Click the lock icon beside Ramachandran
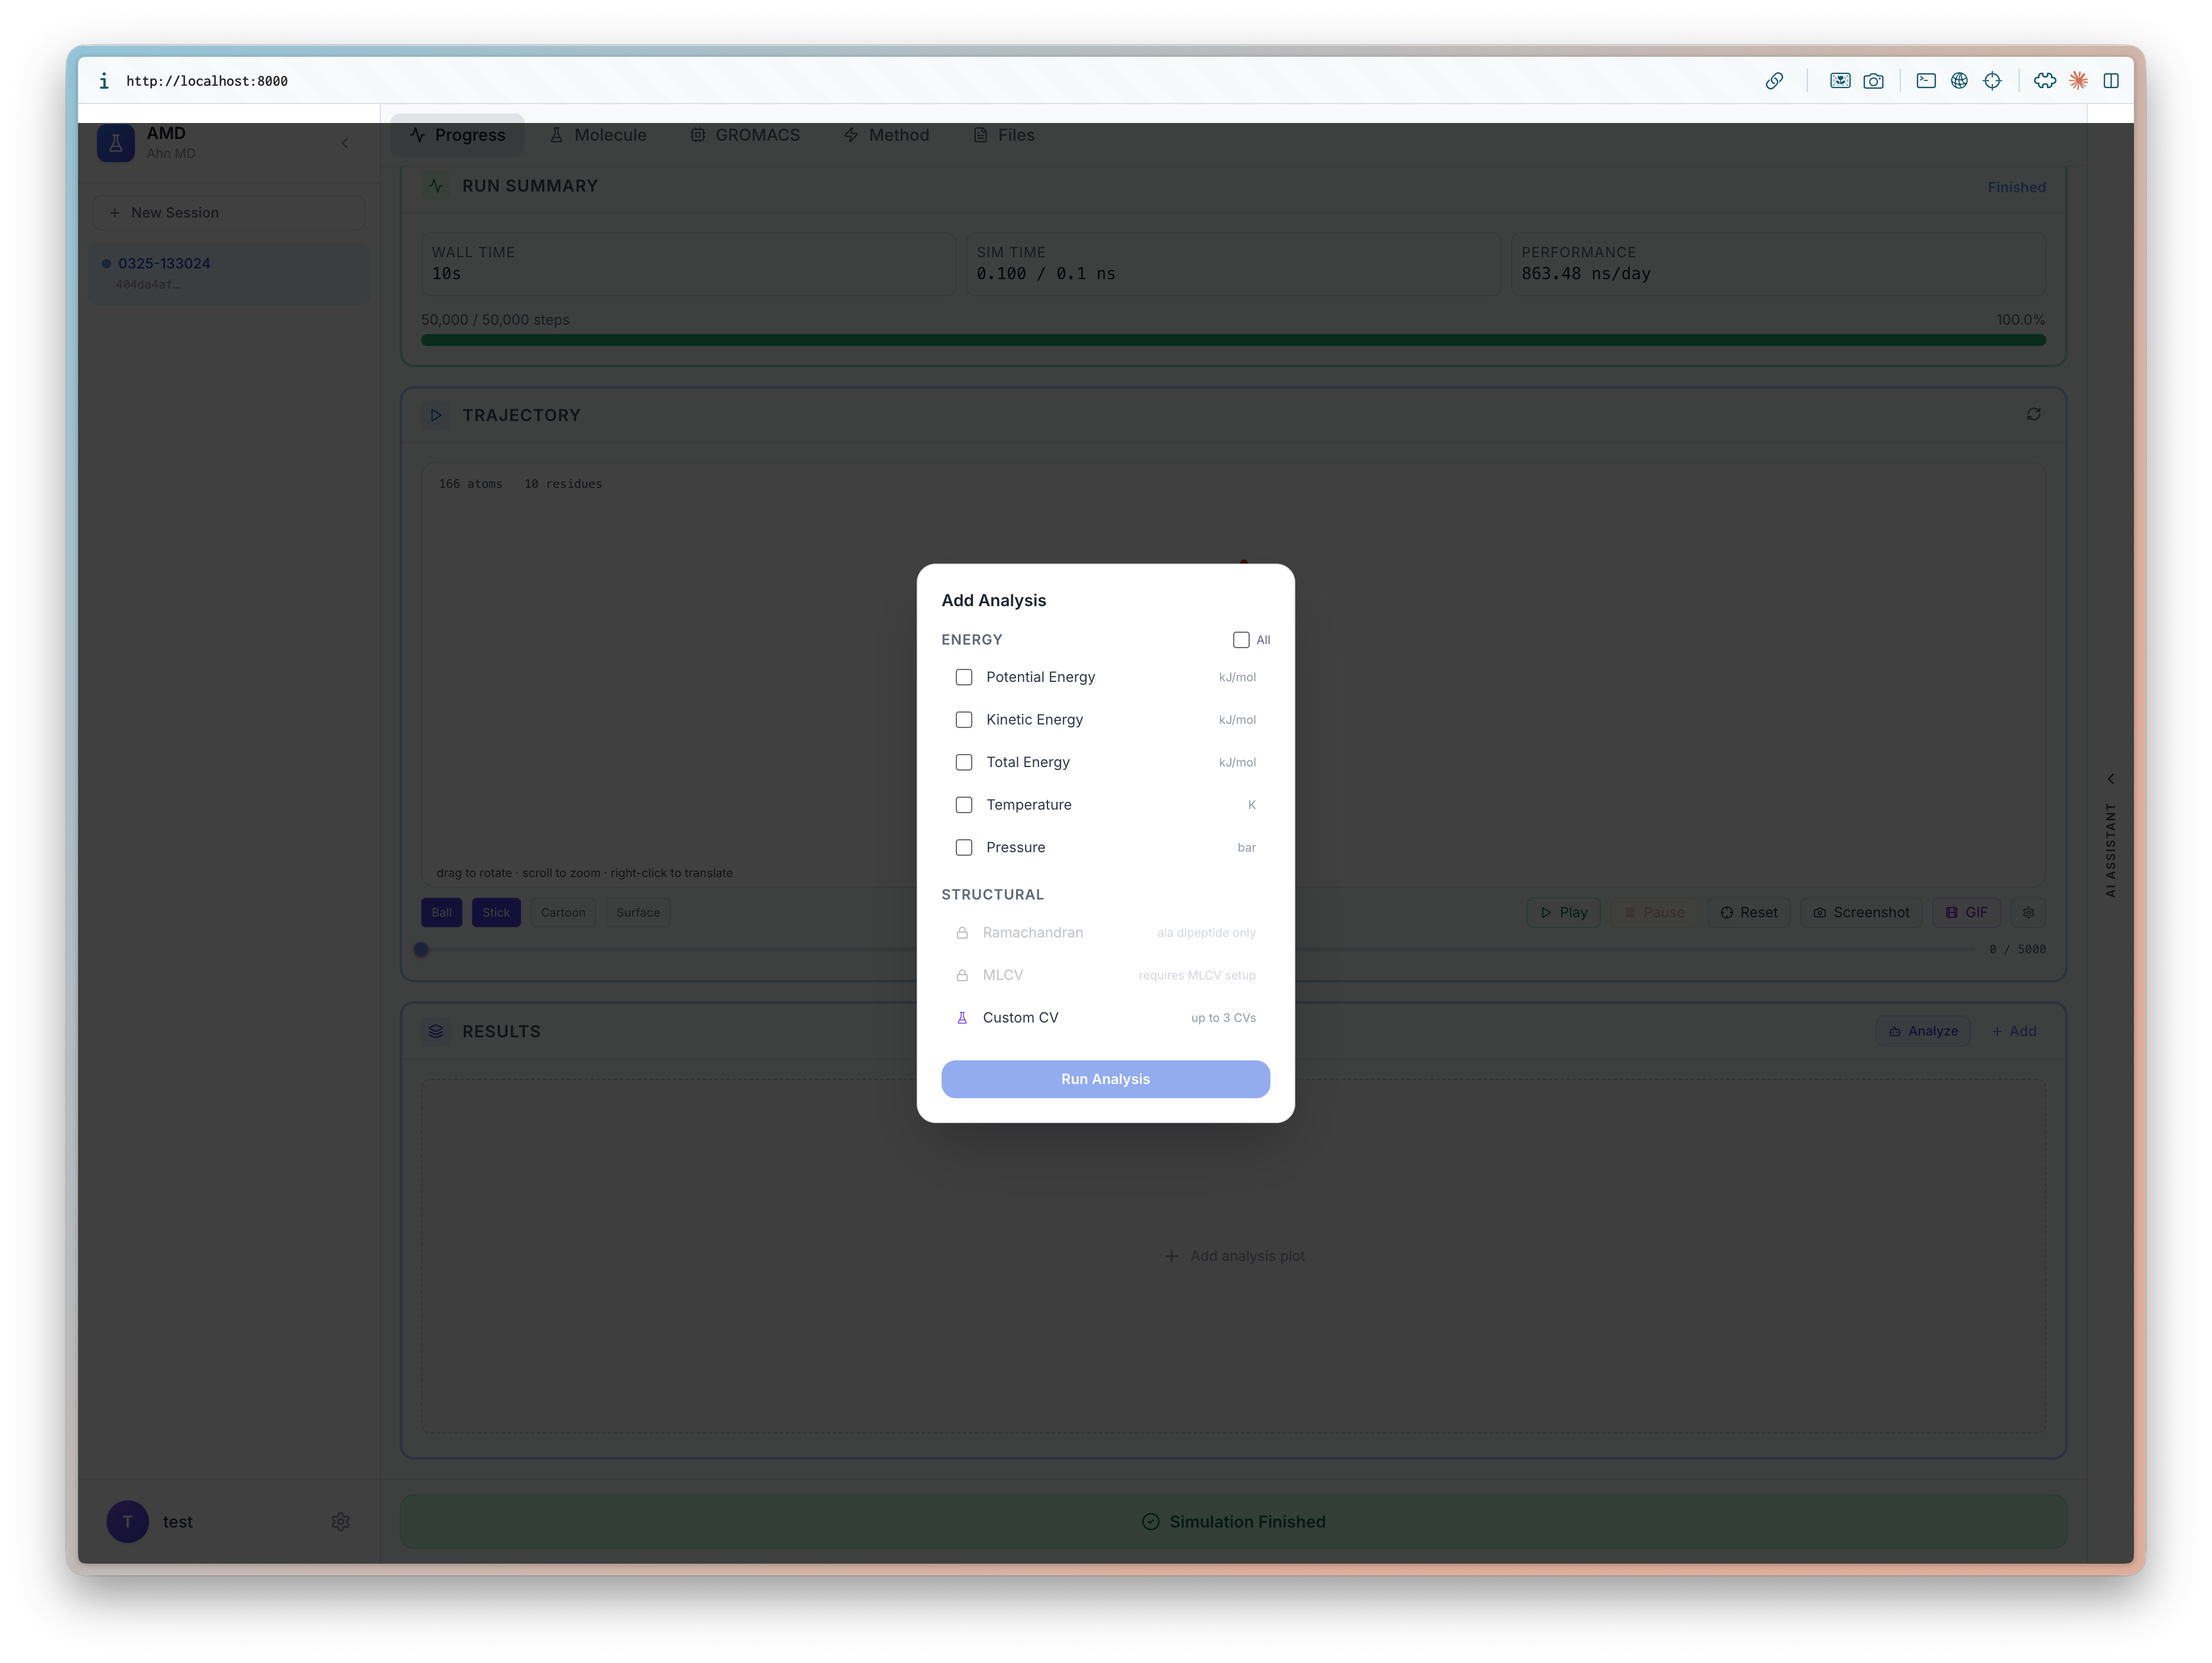The image size is (2212, 1663). pyautogui.click(x=962, y=933)
